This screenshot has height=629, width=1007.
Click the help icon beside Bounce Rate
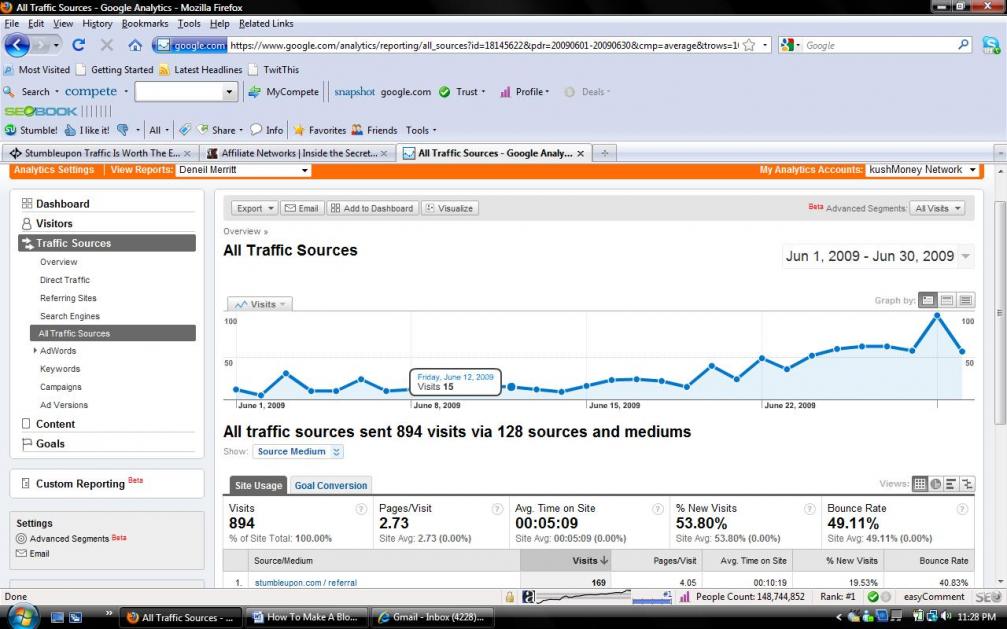tap(962, 509)
